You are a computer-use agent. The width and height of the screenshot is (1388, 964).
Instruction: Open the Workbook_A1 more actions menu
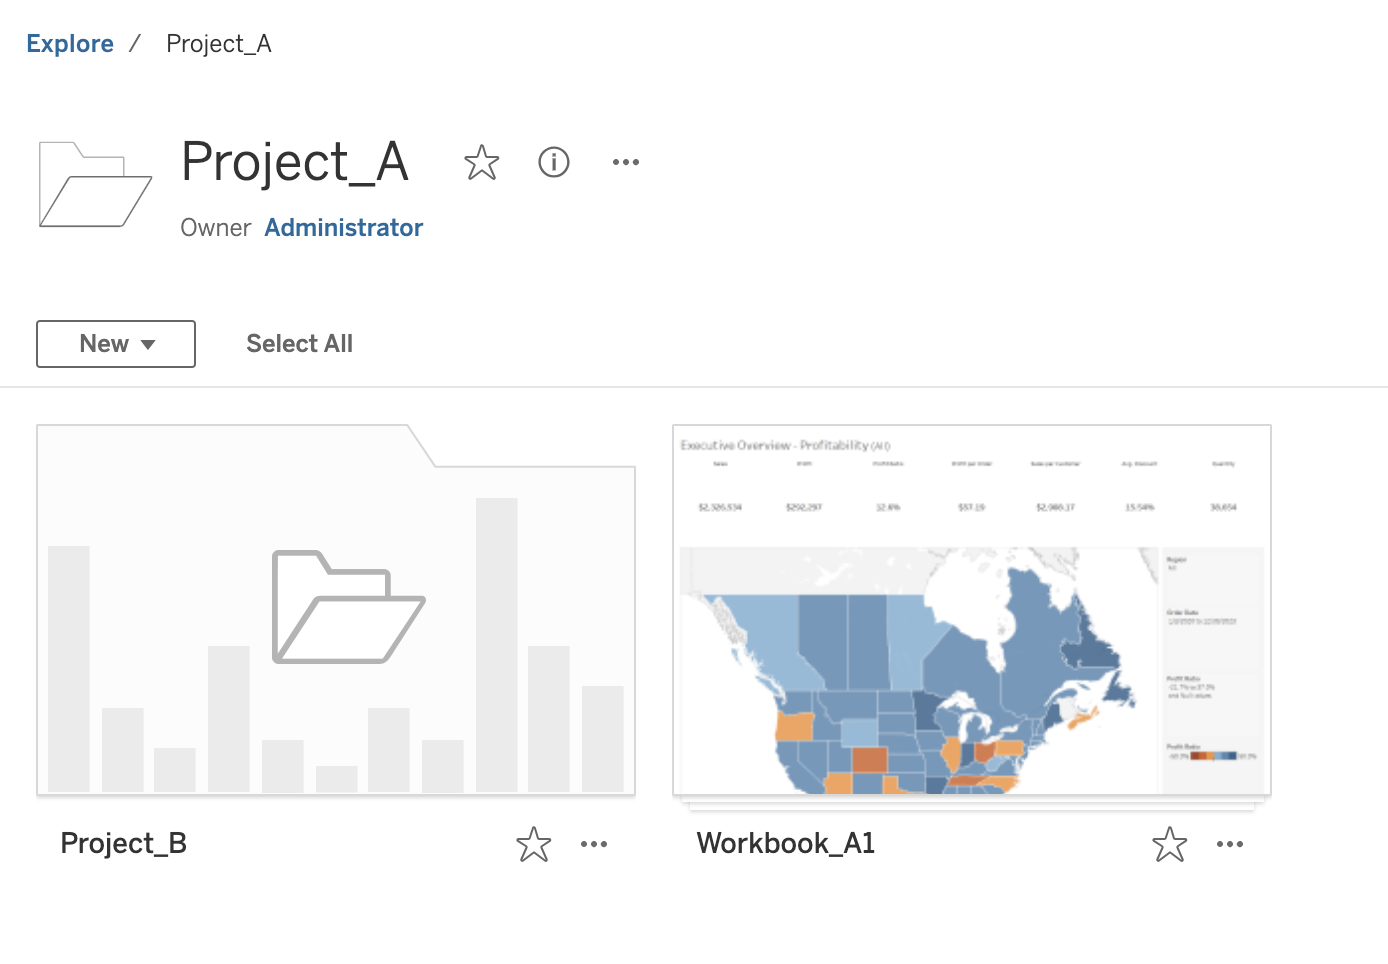1230,844
